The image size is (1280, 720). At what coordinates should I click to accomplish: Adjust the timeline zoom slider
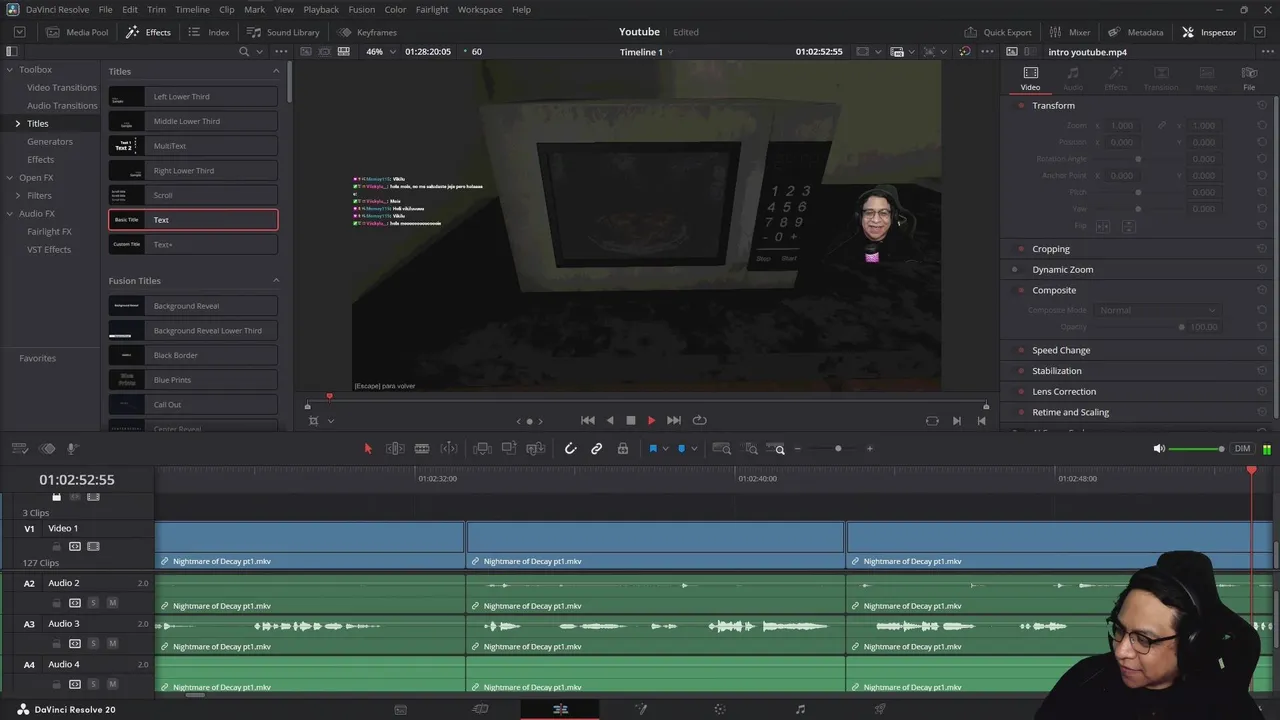pos(838,449)
